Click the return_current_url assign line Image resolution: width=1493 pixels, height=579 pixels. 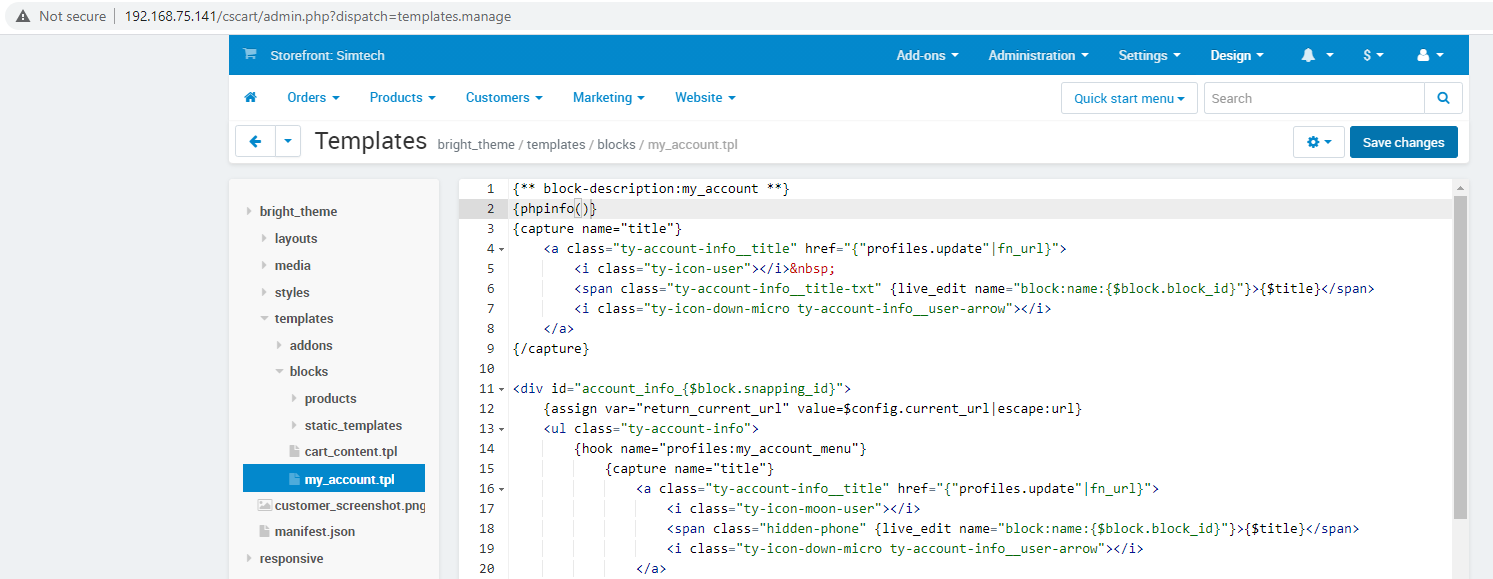tap(813, 409)
